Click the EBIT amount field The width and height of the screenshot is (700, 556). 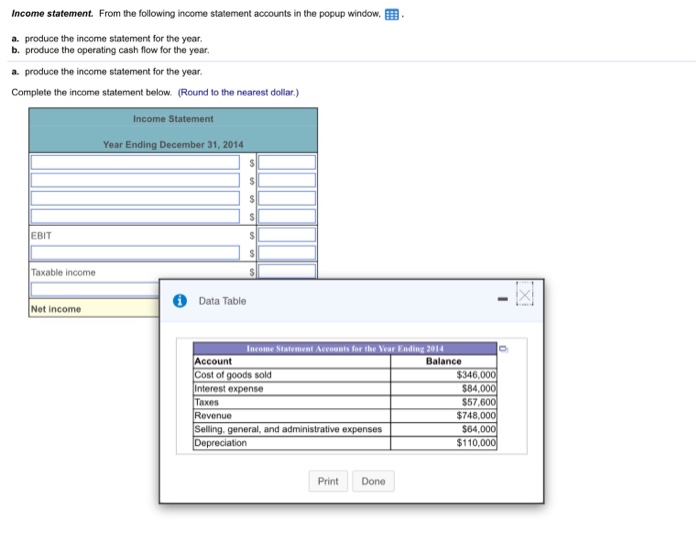(x=287, y=235)
